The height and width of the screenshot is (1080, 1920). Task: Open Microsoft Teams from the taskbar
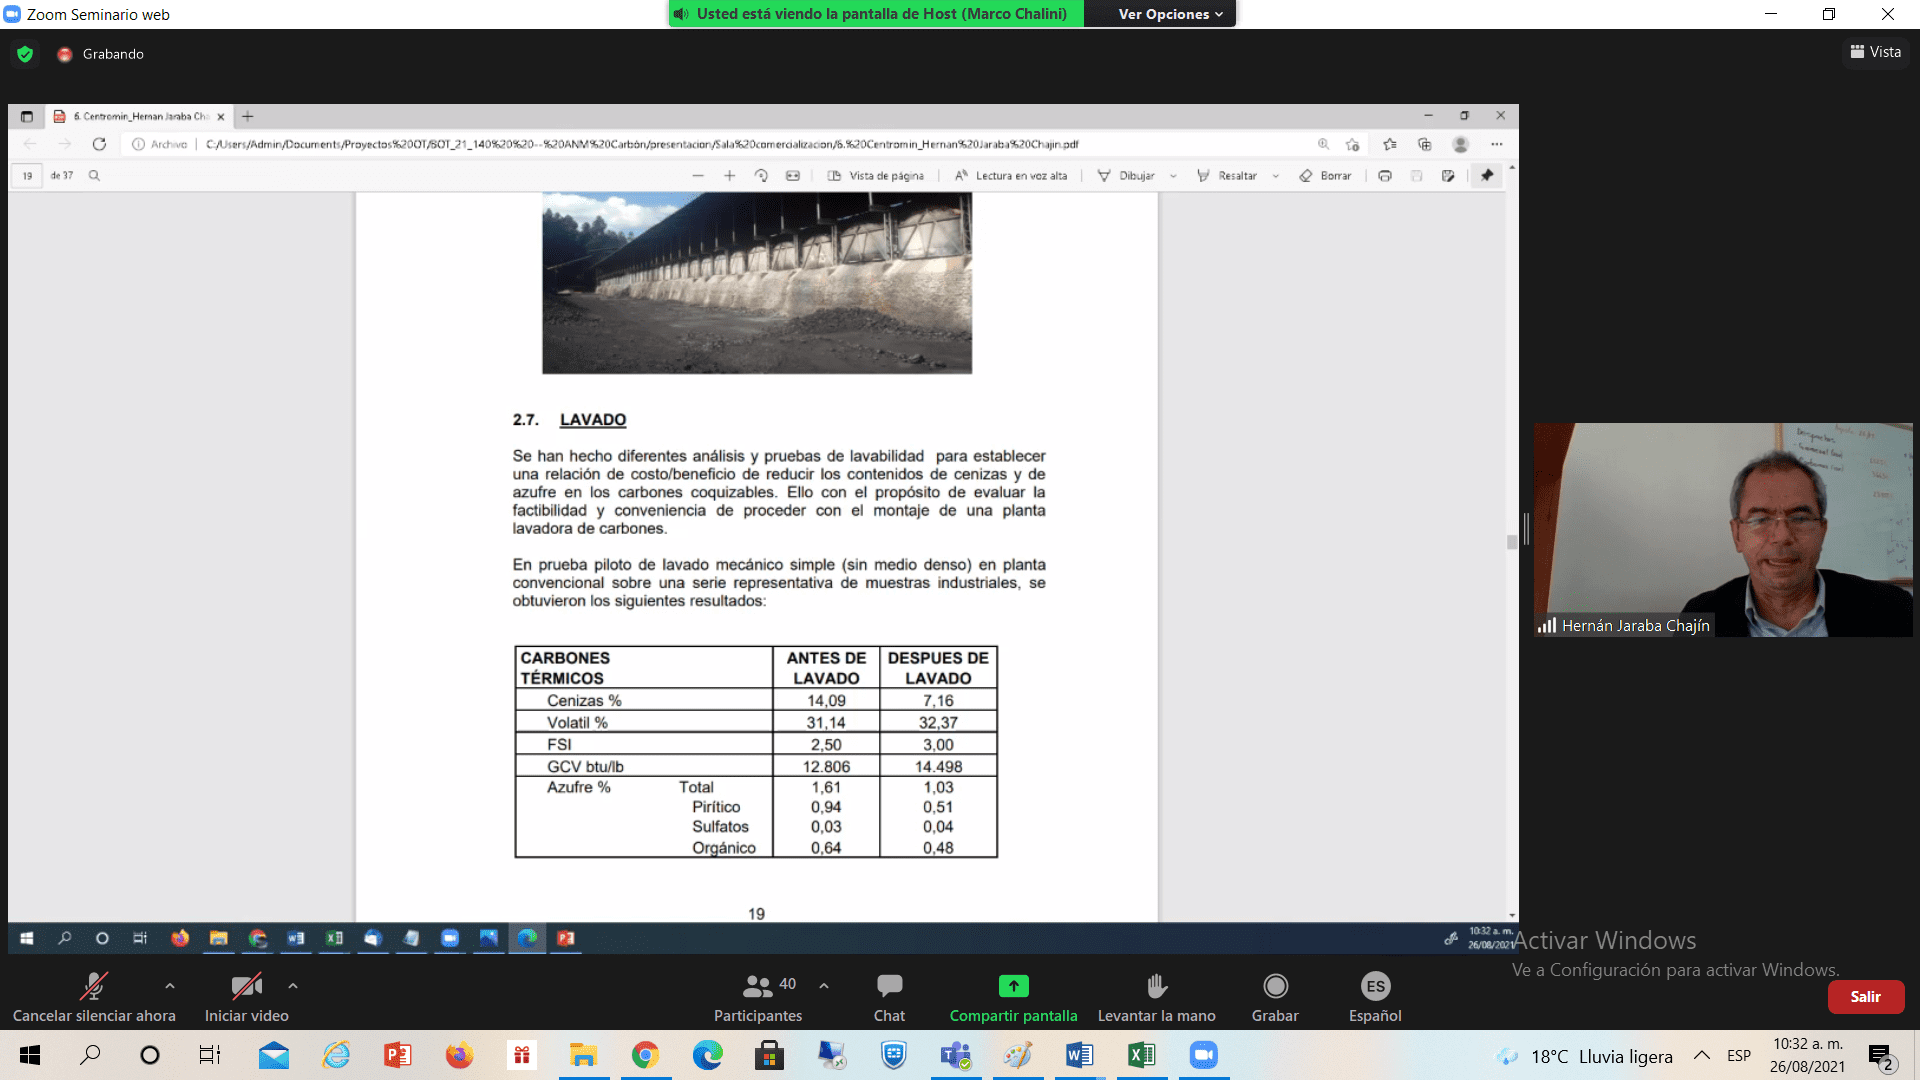click(x=955, y=1055)
